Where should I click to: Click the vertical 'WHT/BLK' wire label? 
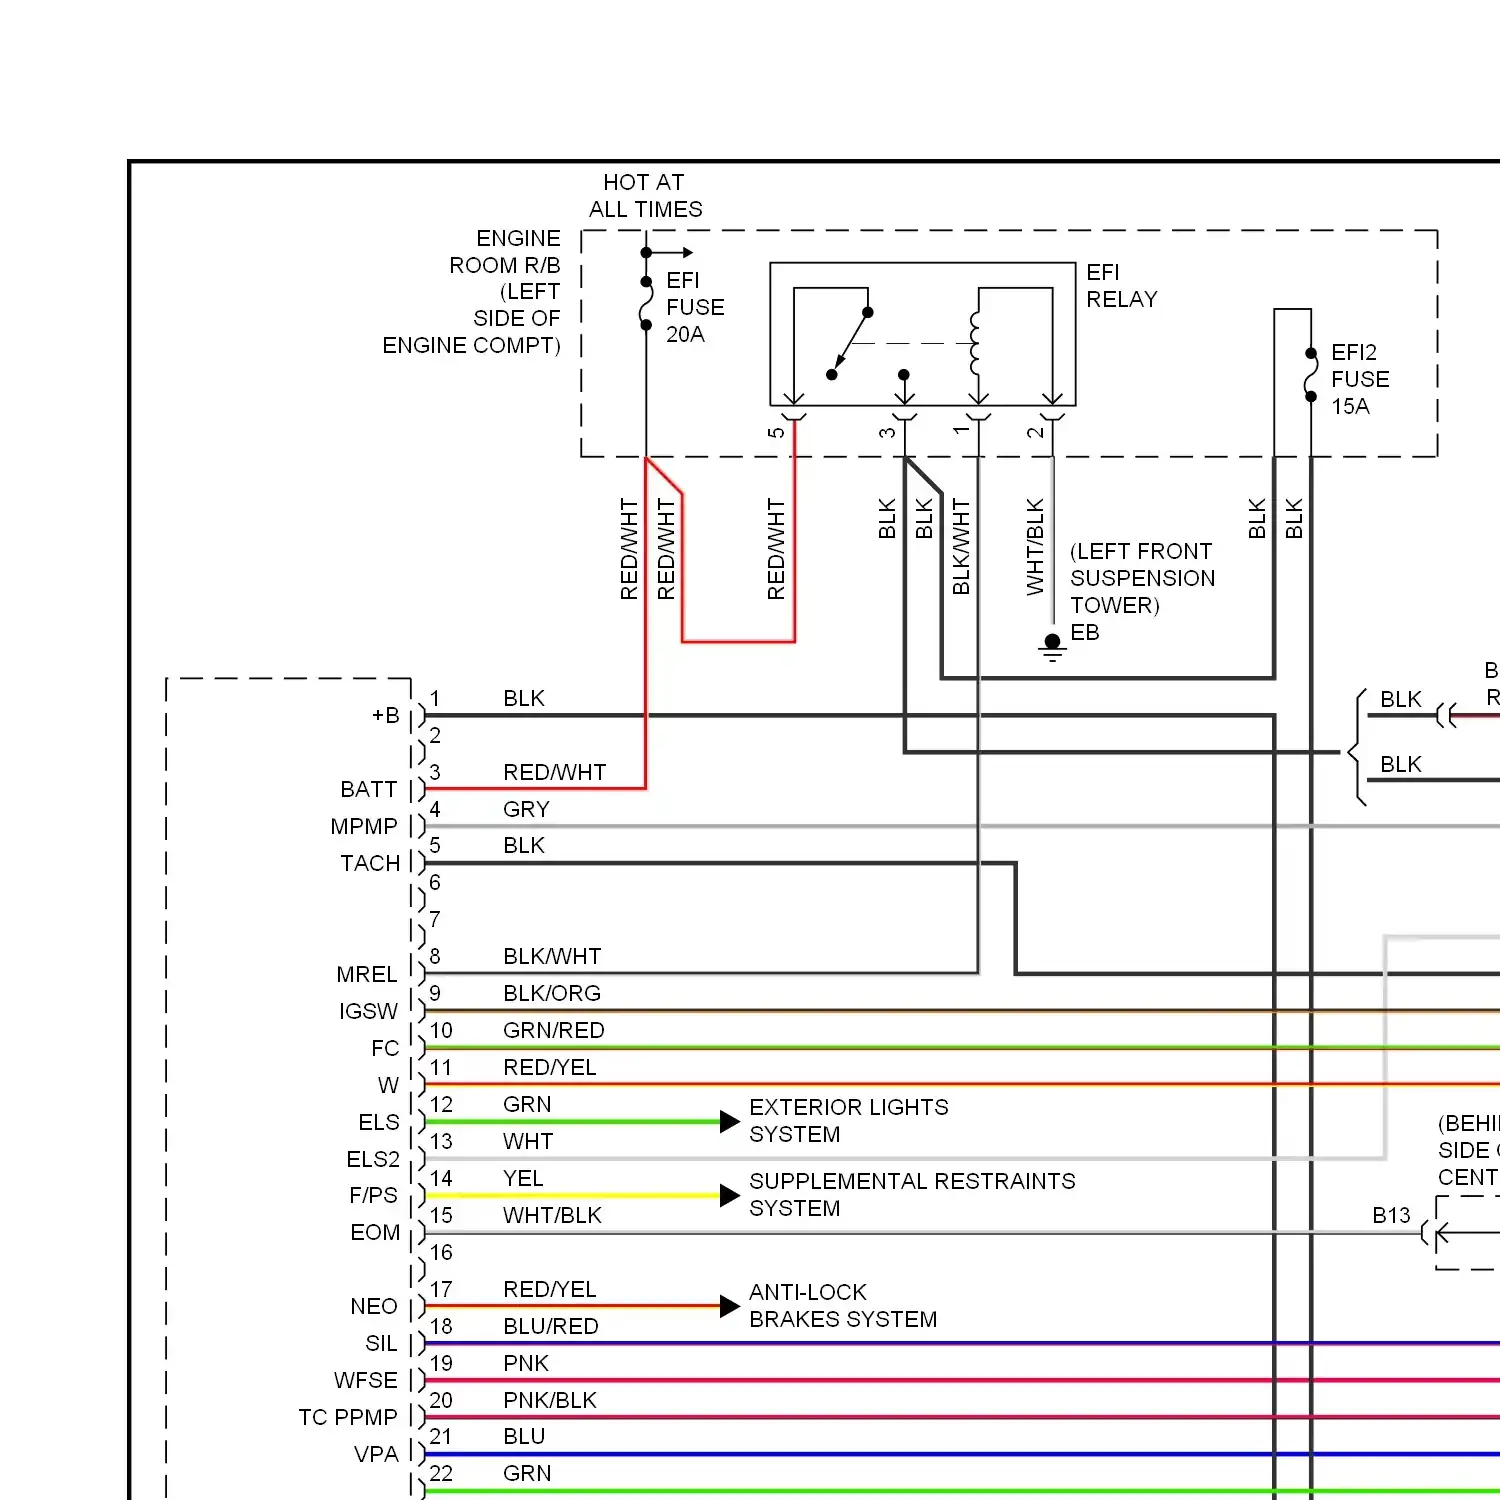coord(1035,547)
